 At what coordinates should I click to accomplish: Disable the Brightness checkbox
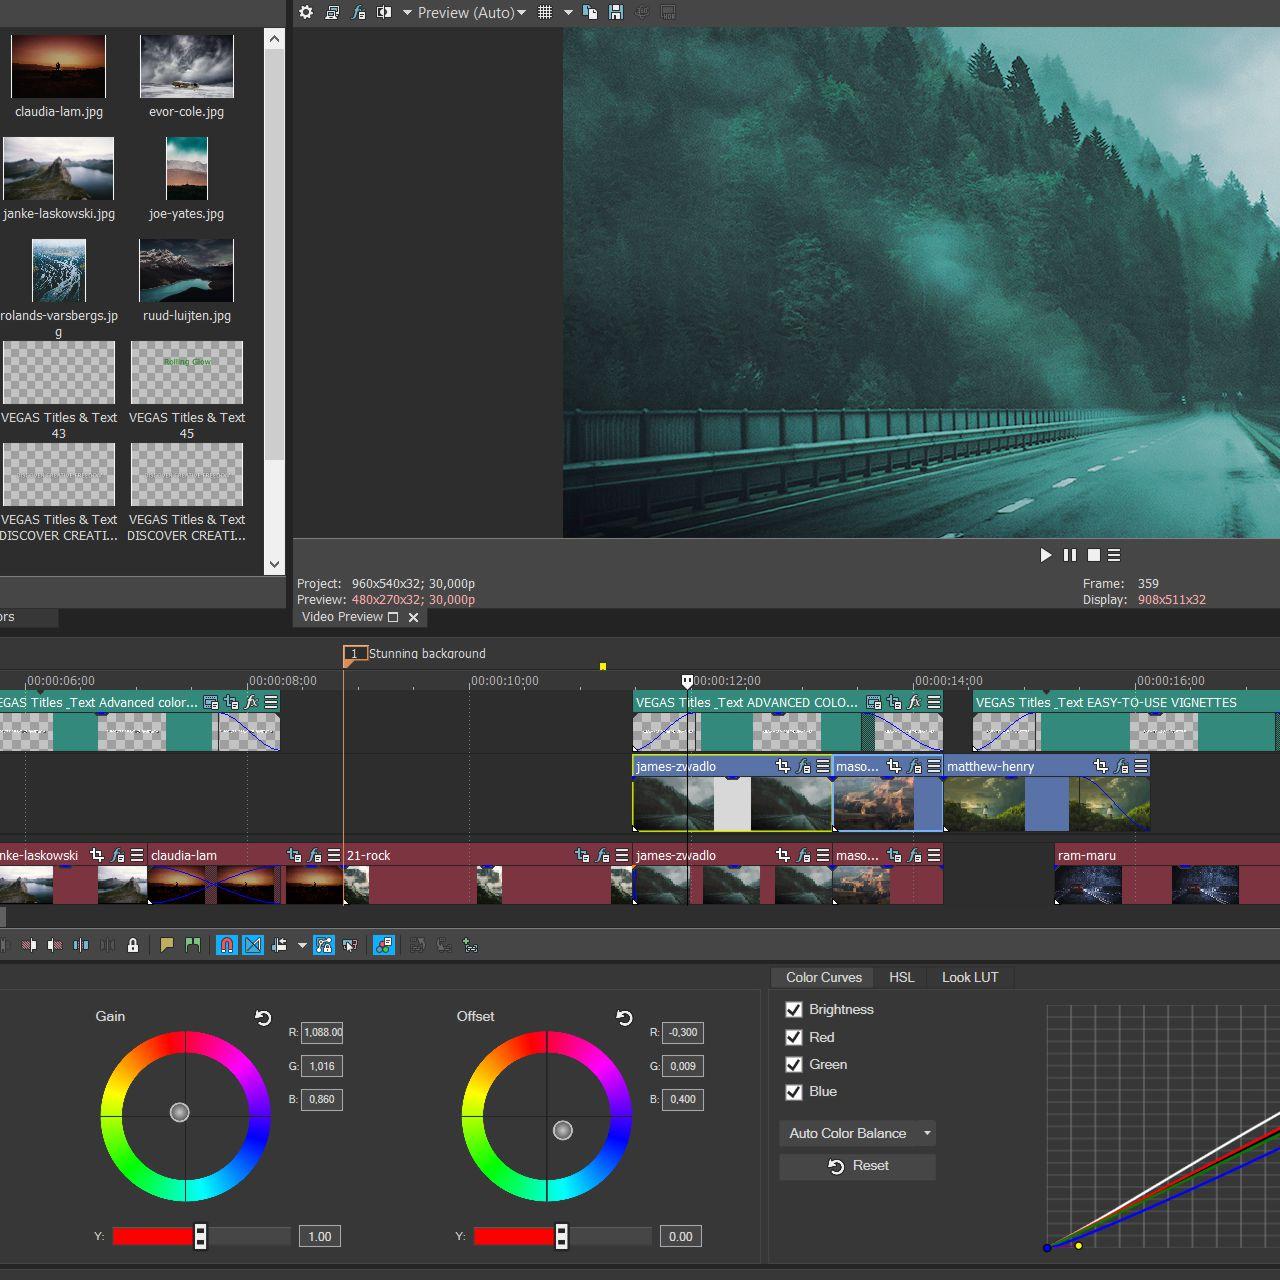tap(793, 1010)
